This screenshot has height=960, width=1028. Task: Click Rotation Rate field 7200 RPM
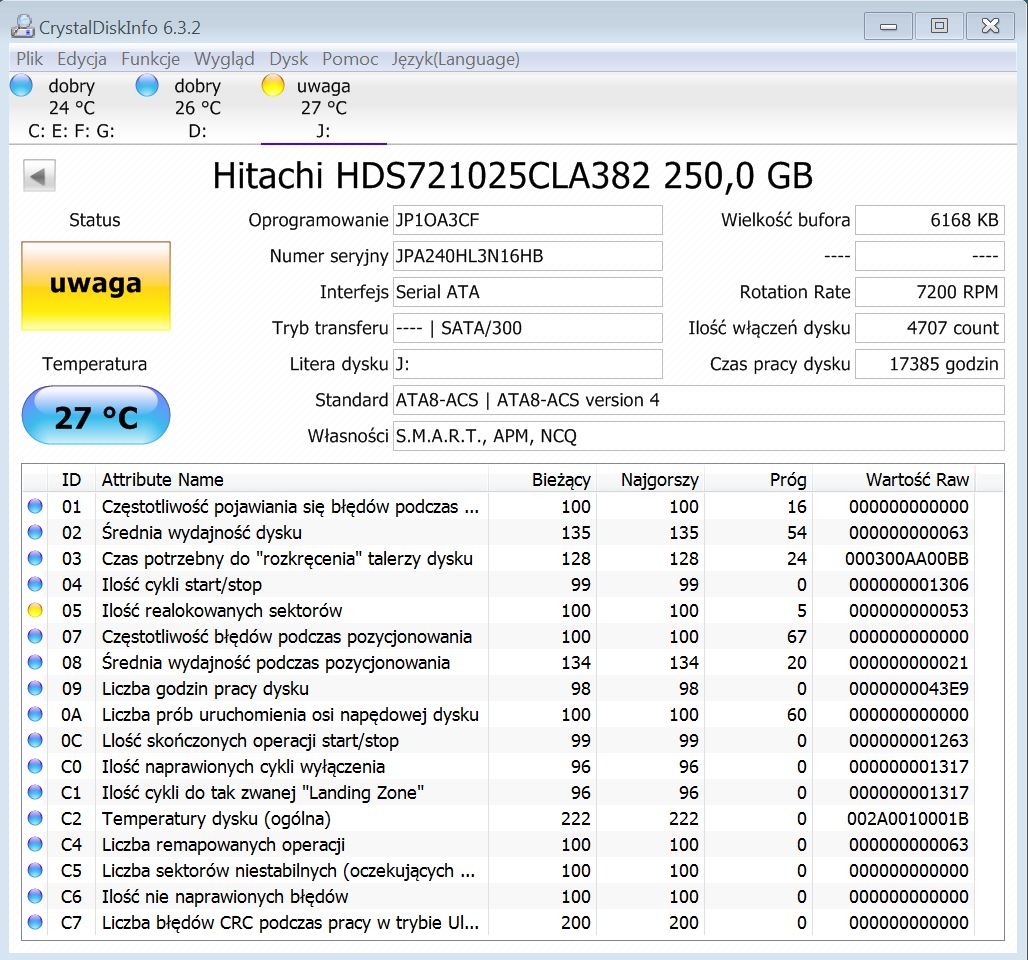930,292
